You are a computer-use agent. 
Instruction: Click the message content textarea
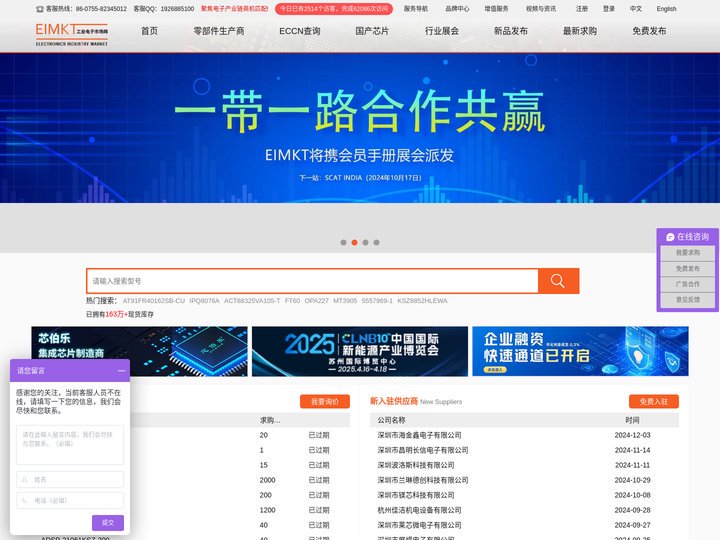[70, 445]
